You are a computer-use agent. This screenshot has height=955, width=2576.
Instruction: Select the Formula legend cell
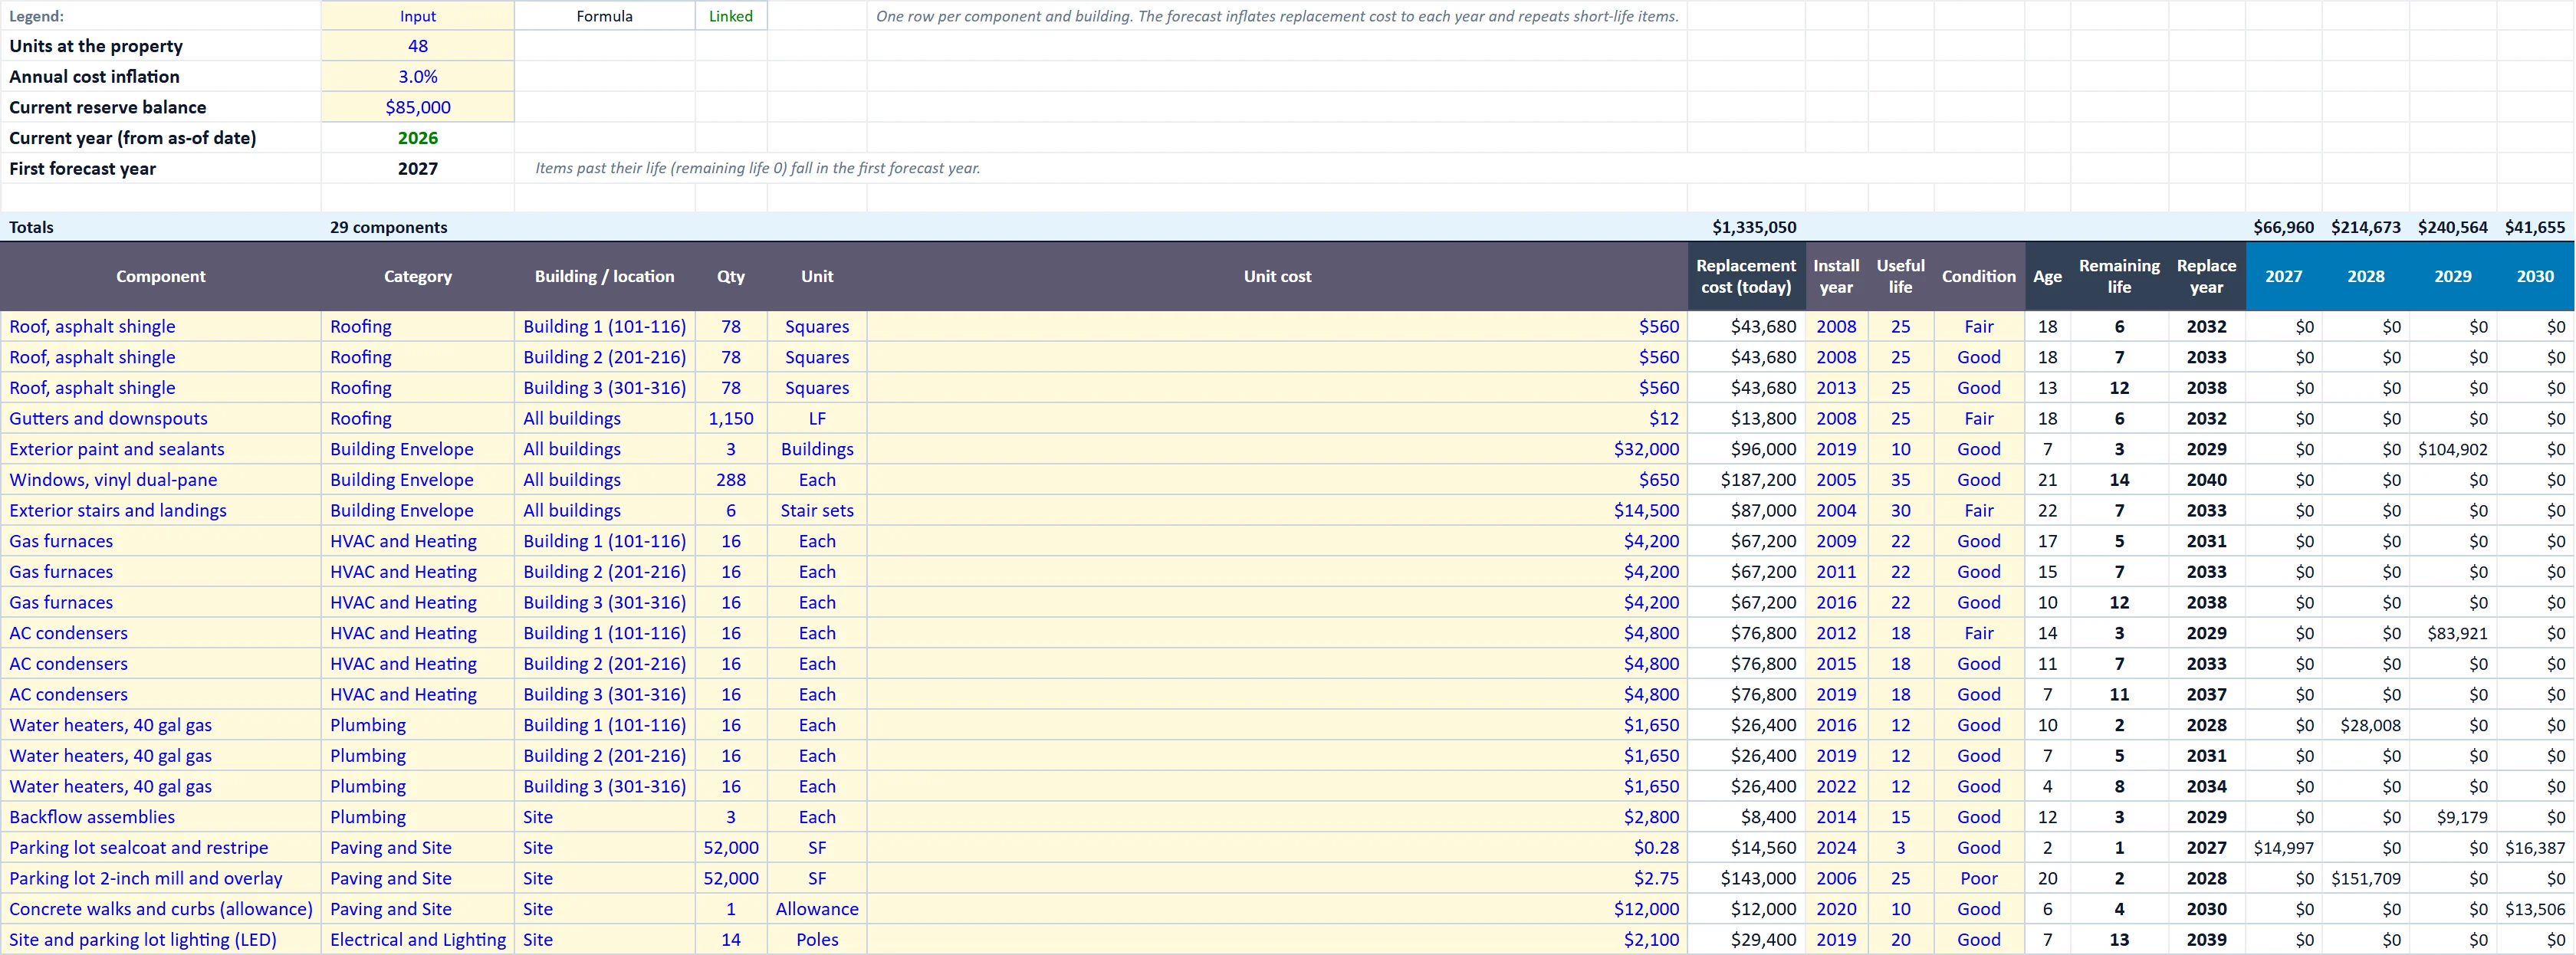pos(604,16)
